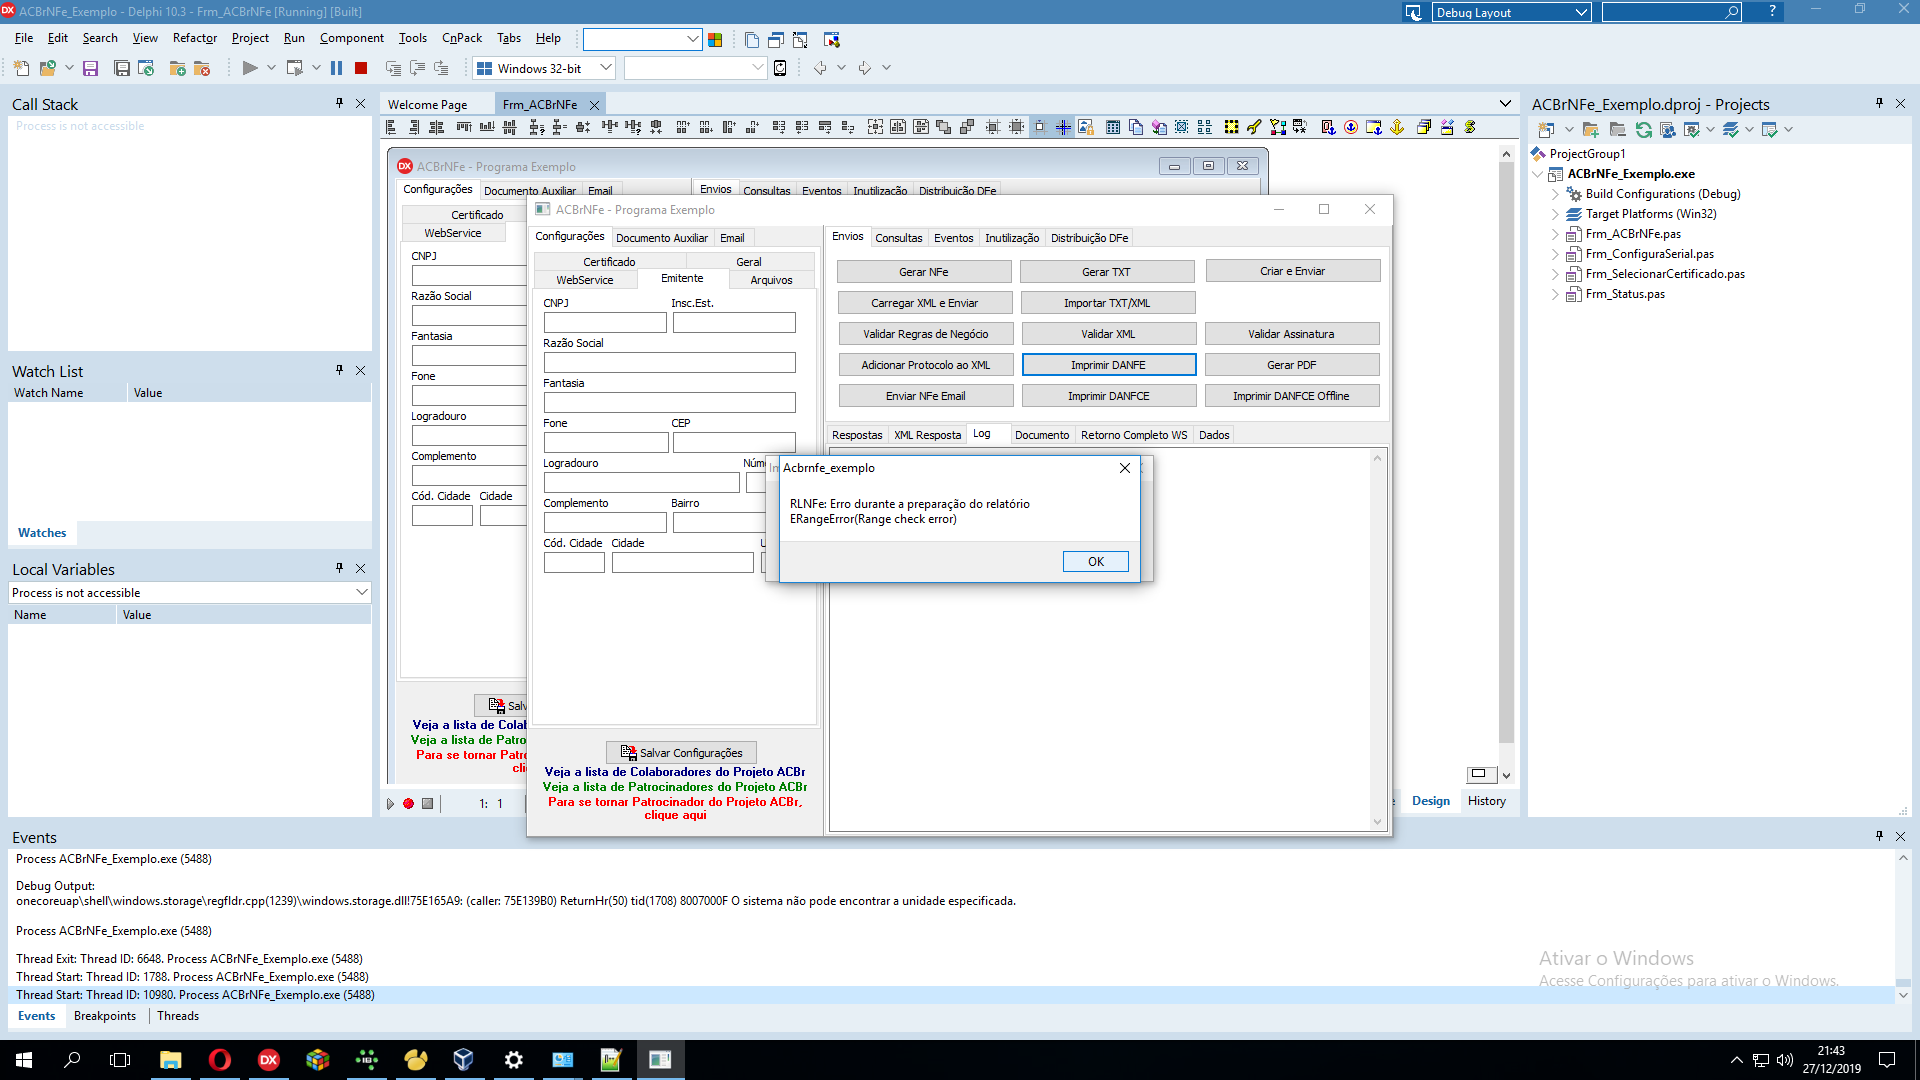Expand Build Configurations (Debug) node
This screenshot has height=1080, width=1920.
tap(1555, 194)
